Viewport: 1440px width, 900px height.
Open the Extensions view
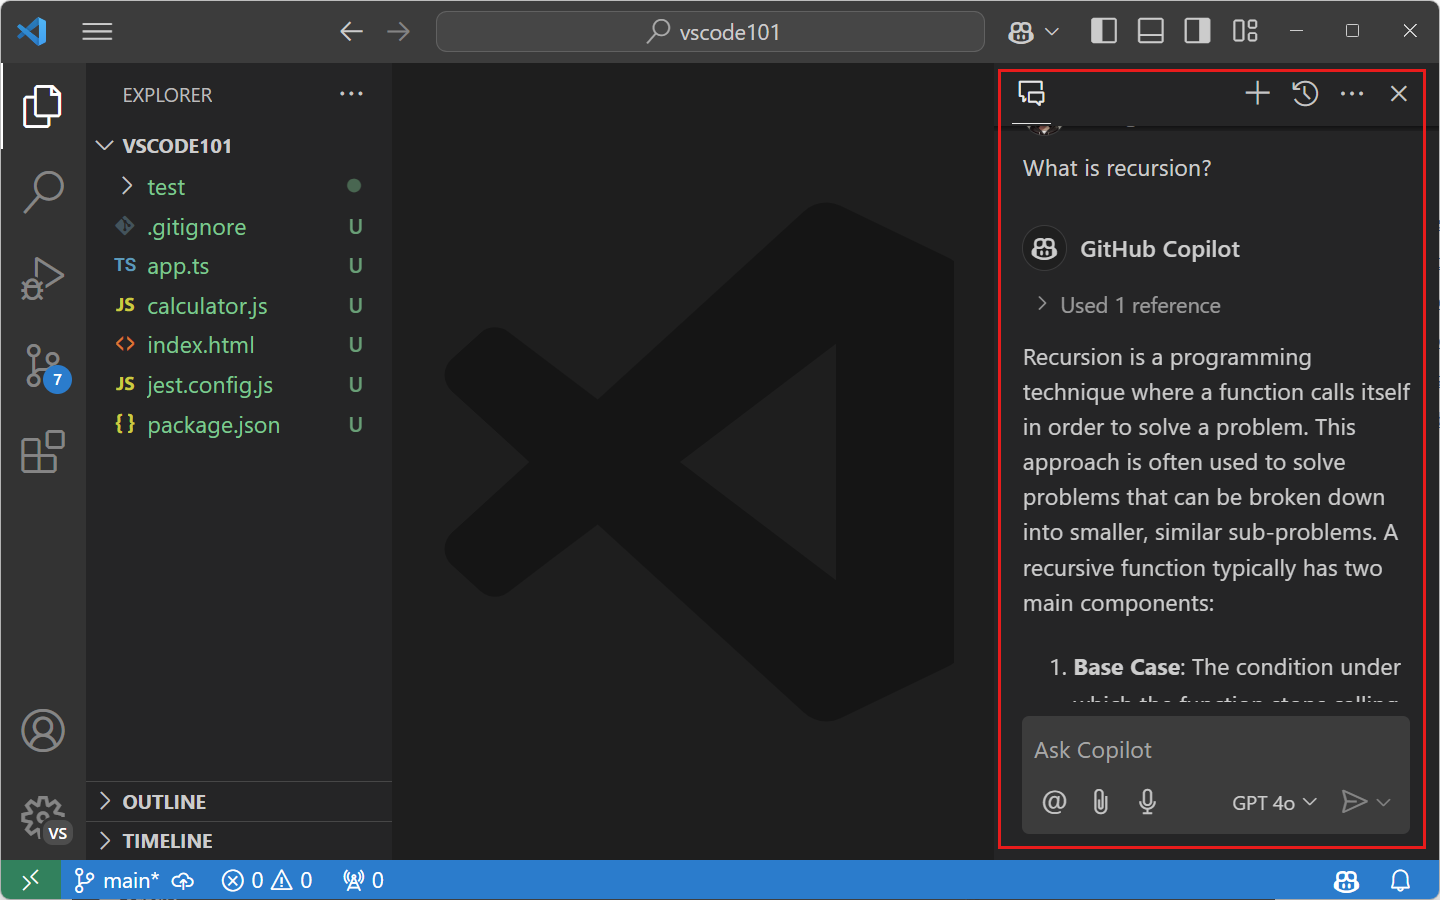pyautogui.click(x=42, y=452)
